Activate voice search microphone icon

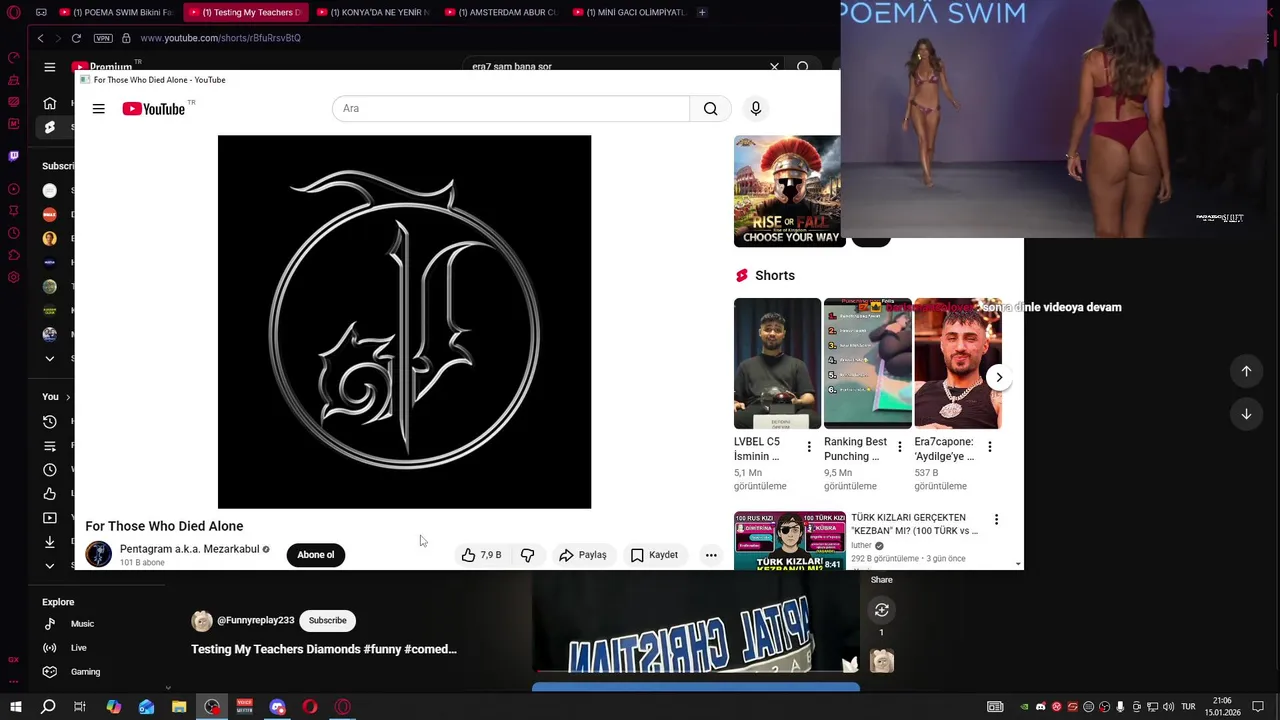click(x=756, y=109)
